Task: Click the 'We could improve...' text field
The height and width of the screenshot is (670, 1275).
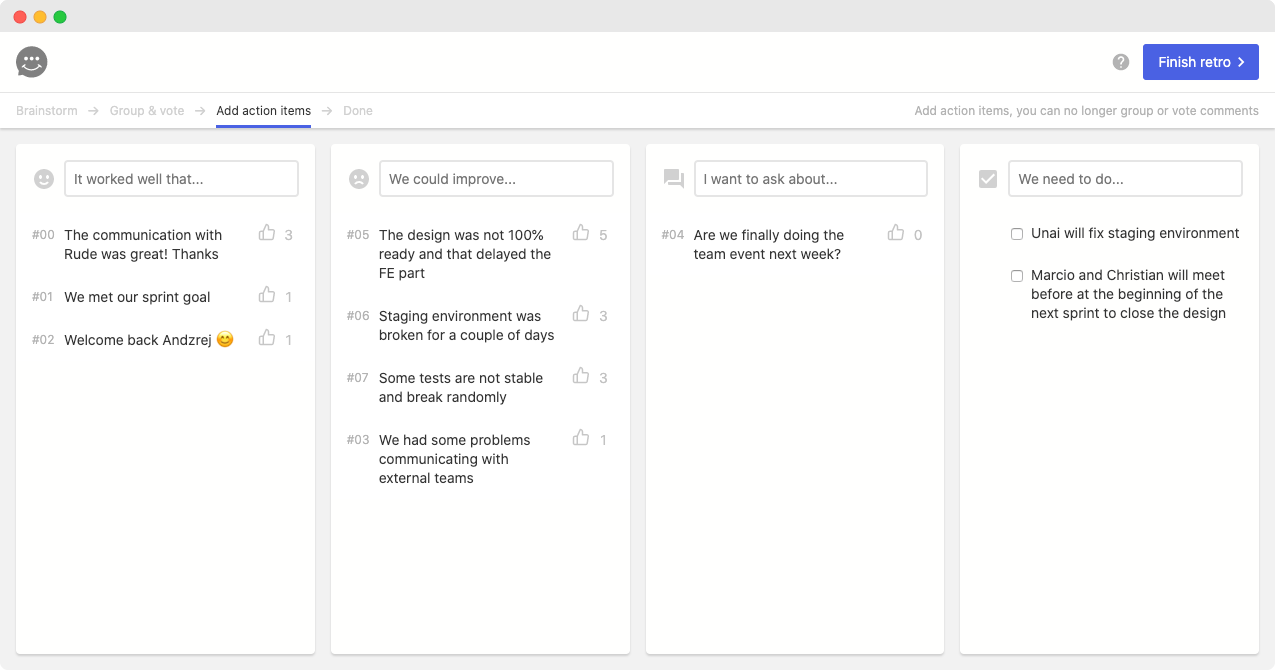Action: click(x=496, y=179)
